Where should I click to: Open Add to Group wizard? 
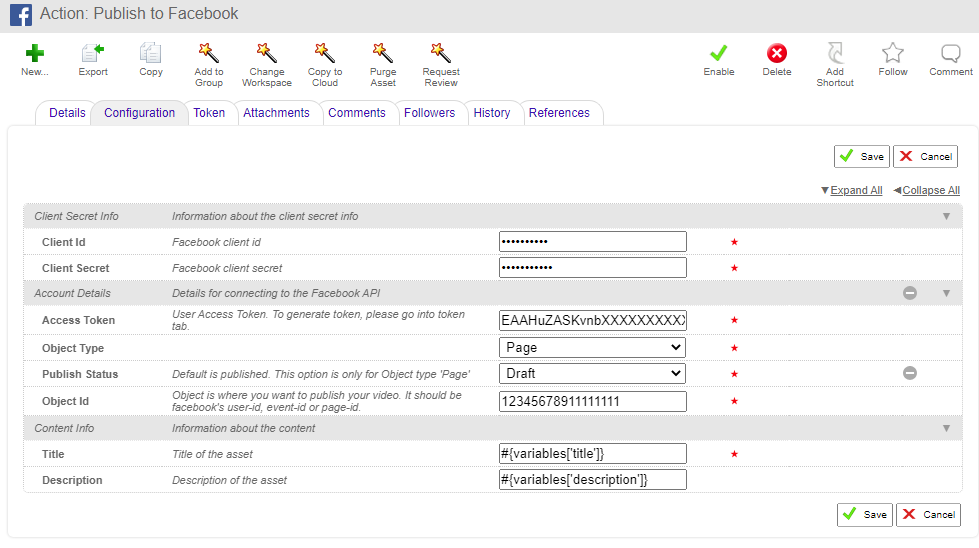tap(209, 53)
